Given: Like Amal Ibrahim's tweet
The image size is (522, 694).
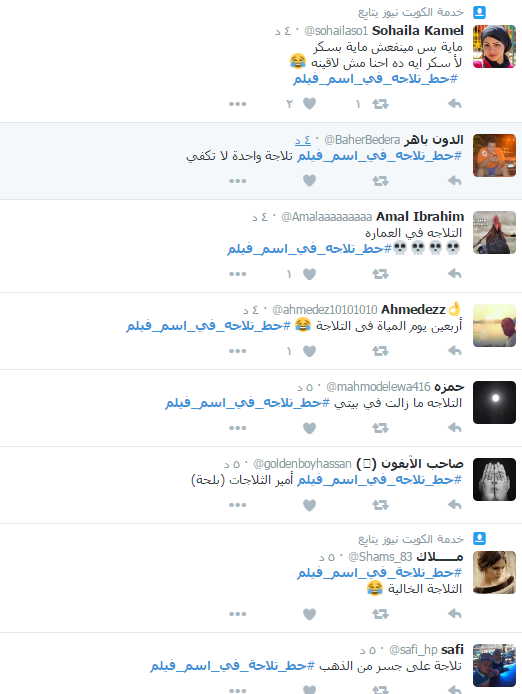Looking at the screenshot, I should tap(309, 274).
